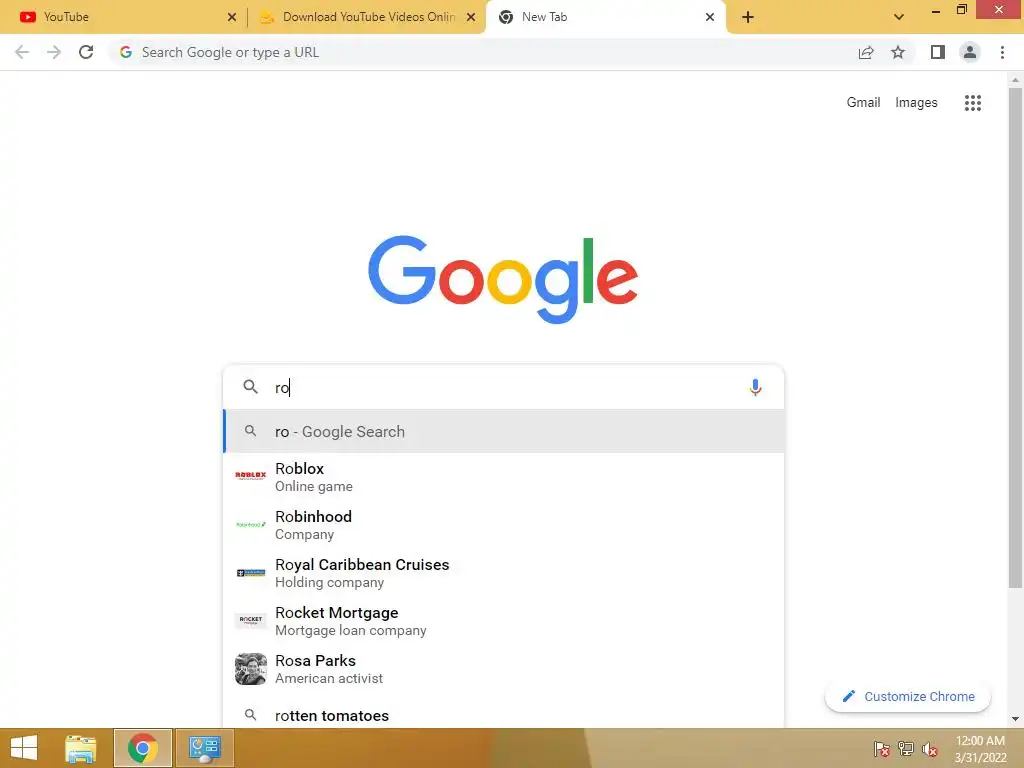The width and height of the screenshot is (1024, 768).
Task: Click the Roblox logo suggestion icon
Action: [251, 476]
